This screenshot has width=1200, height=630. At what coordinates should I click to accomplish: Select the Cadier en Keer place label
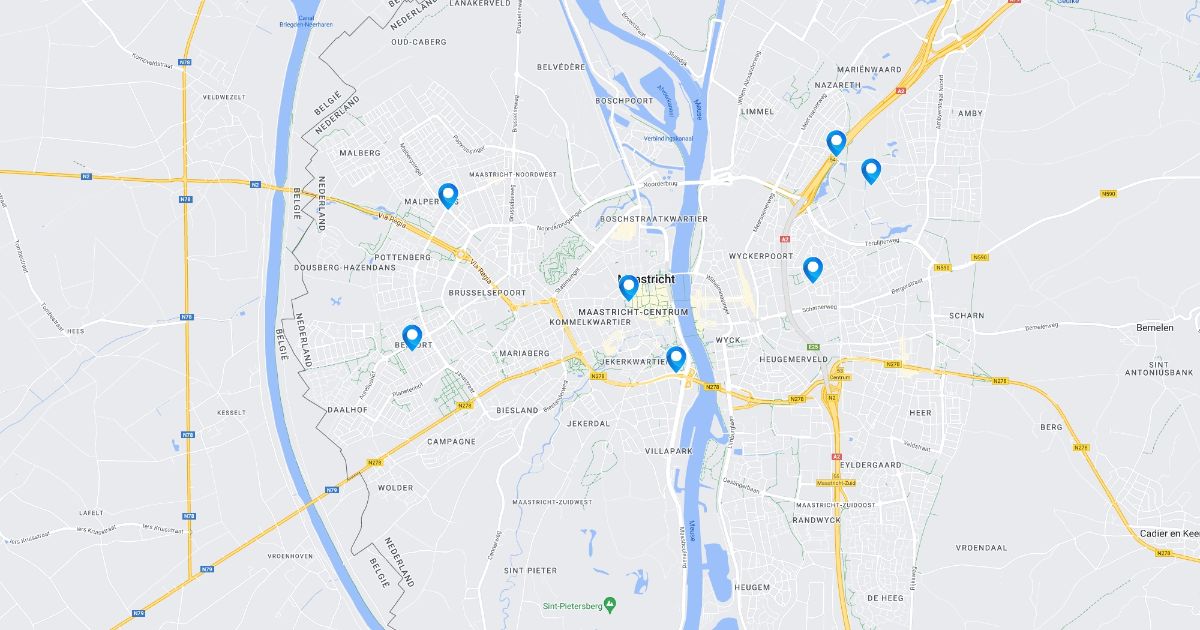coord(1169,533)
